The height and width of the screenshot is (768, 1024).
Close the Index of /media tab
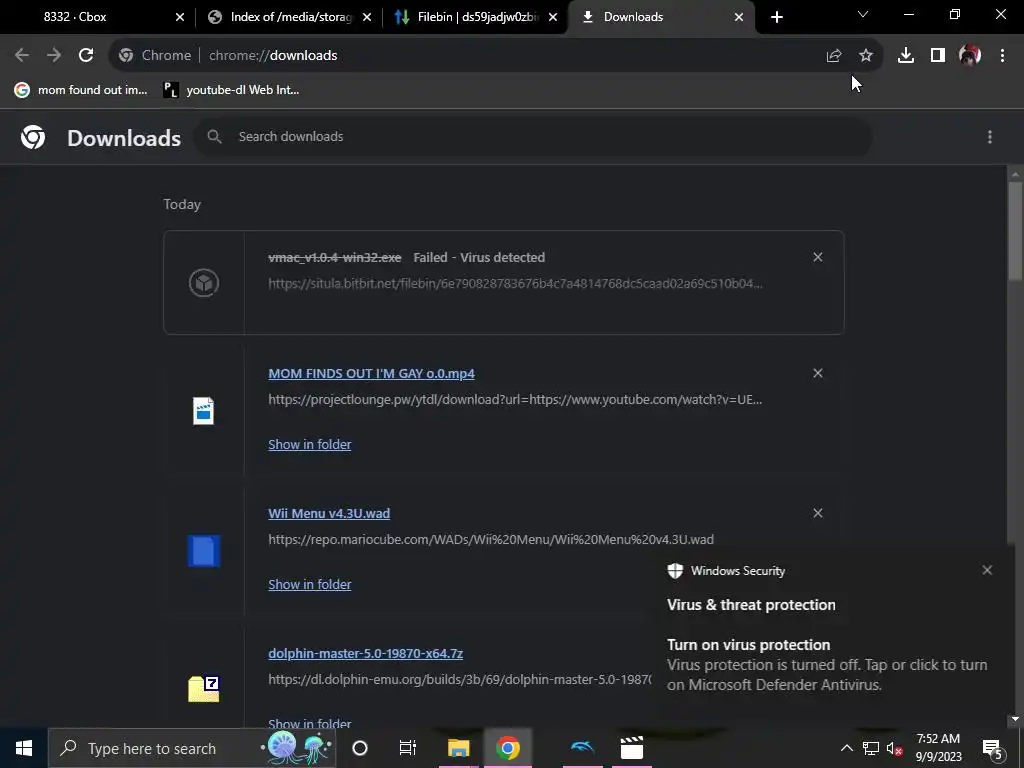click(x=367, y=17)
